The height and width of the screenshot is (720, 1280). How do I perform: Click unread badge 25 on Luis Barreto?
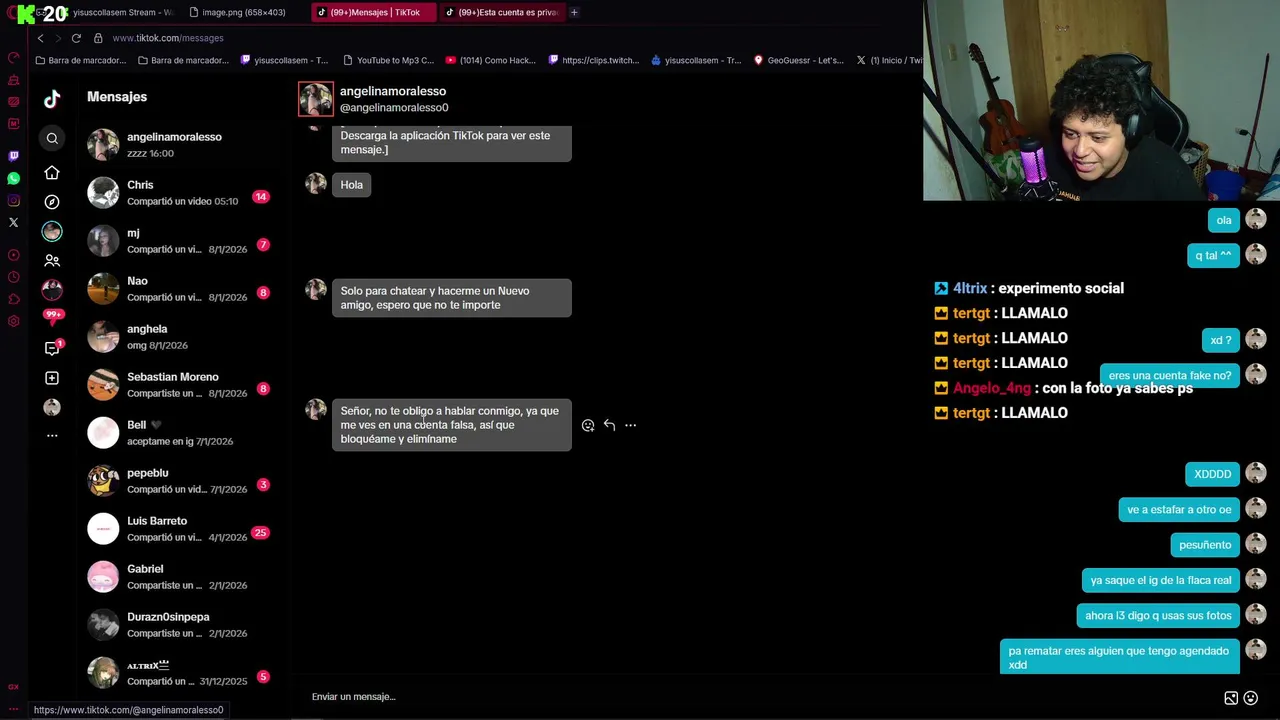click(261, 533)
